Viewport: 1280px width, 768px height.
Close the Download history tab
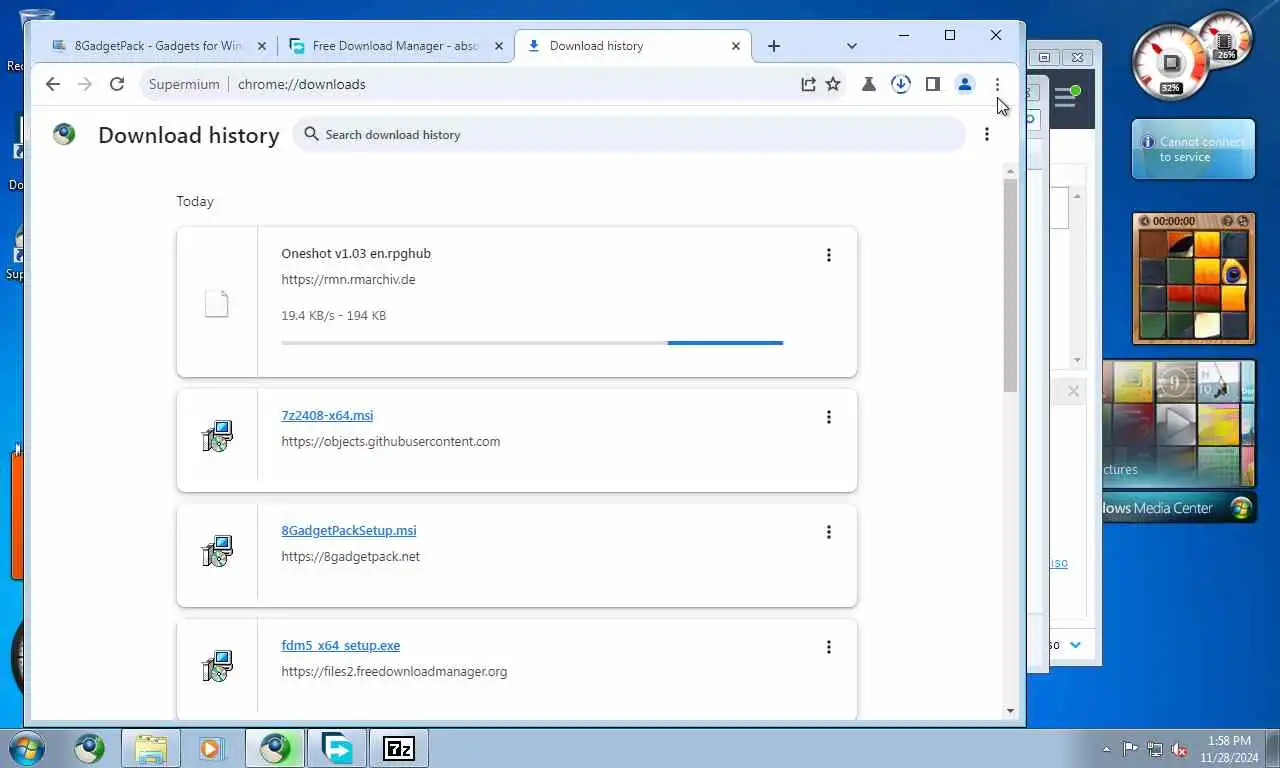coord(737,46)
